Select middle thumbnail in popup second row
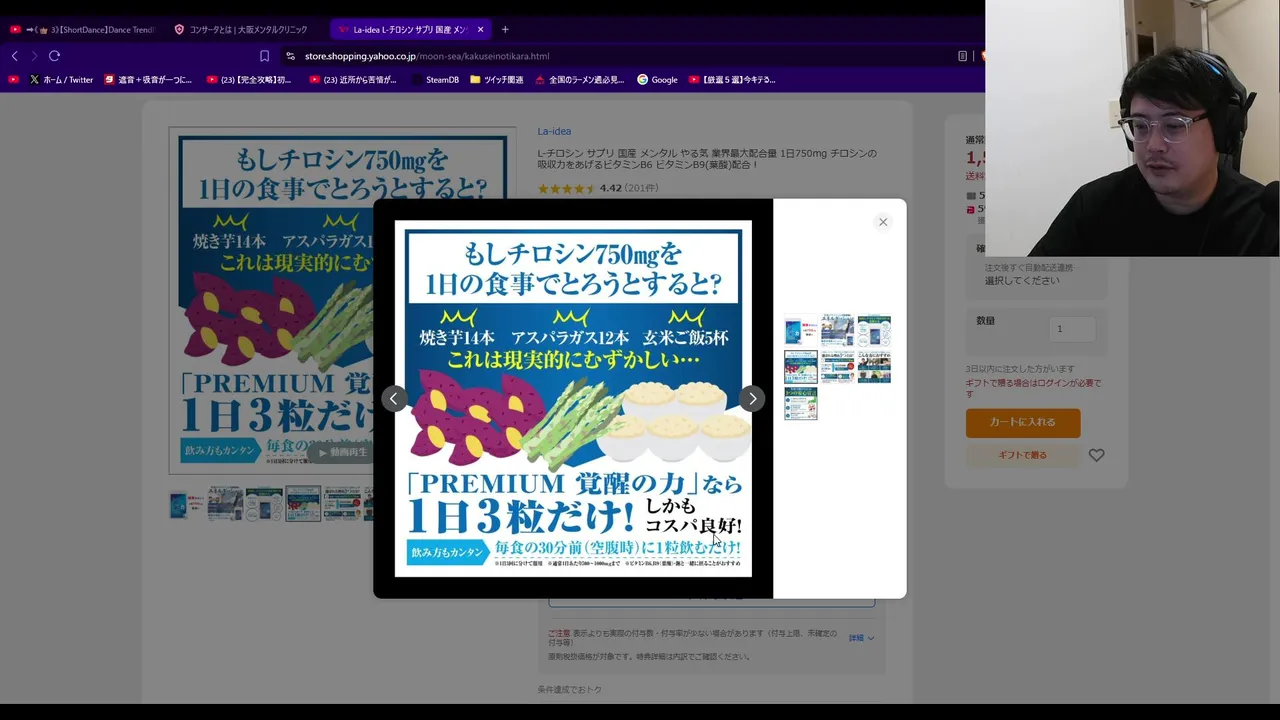This screenshot has width=1280, height=720. pos(837,367)
